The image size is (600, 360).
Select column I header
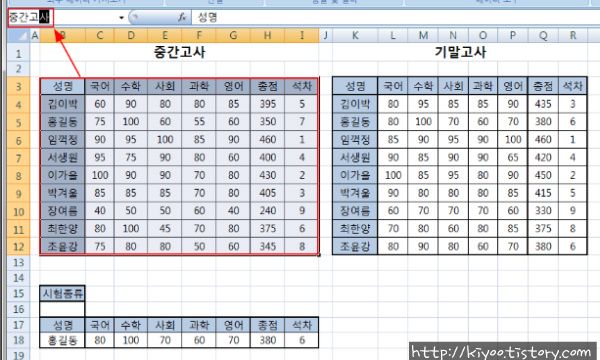tap(302, 36)
